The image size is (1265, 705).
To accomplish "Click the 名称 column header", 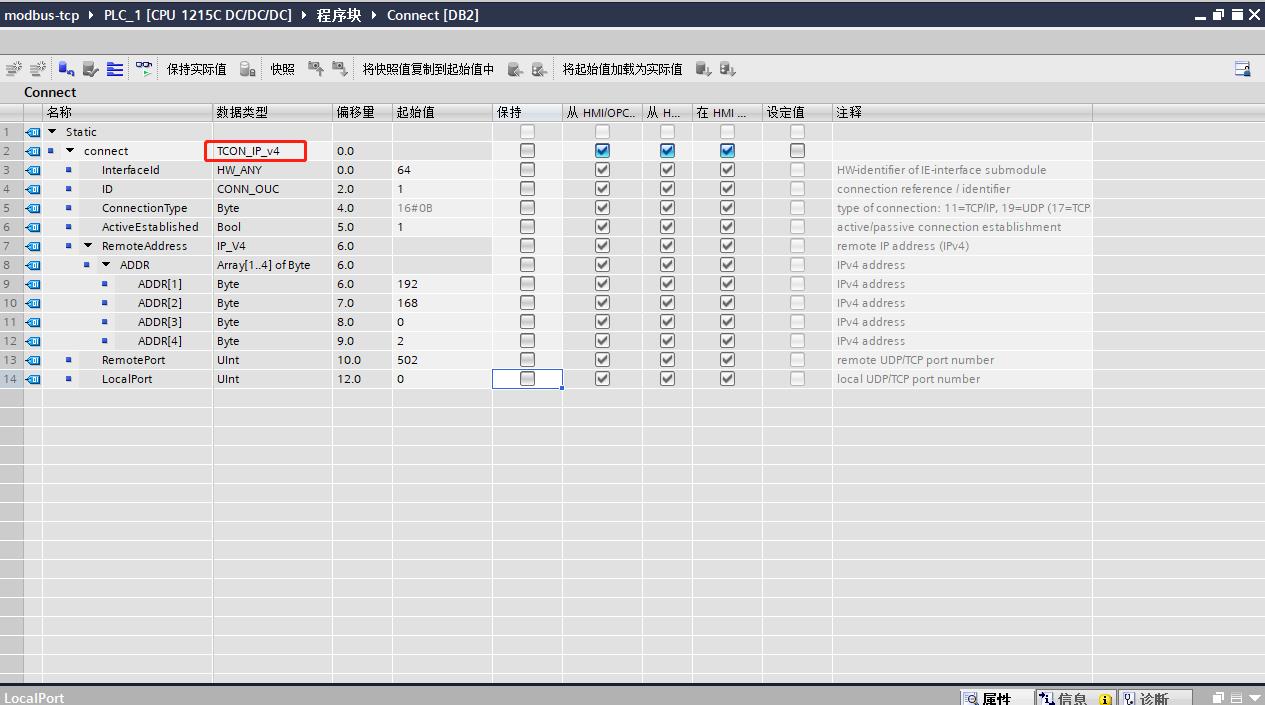I will coord(127,112).
